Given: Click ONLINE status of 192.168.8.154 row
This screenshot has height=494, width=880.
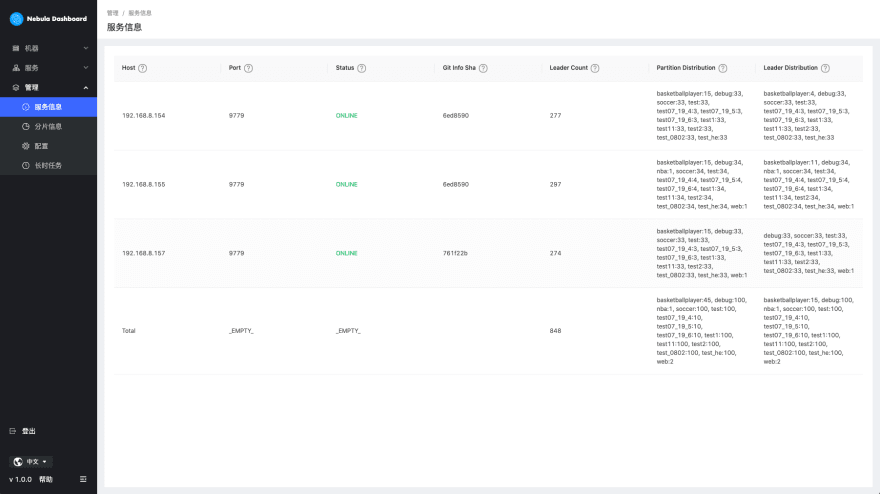Looking at the screenshot, I should coord(346,116).
